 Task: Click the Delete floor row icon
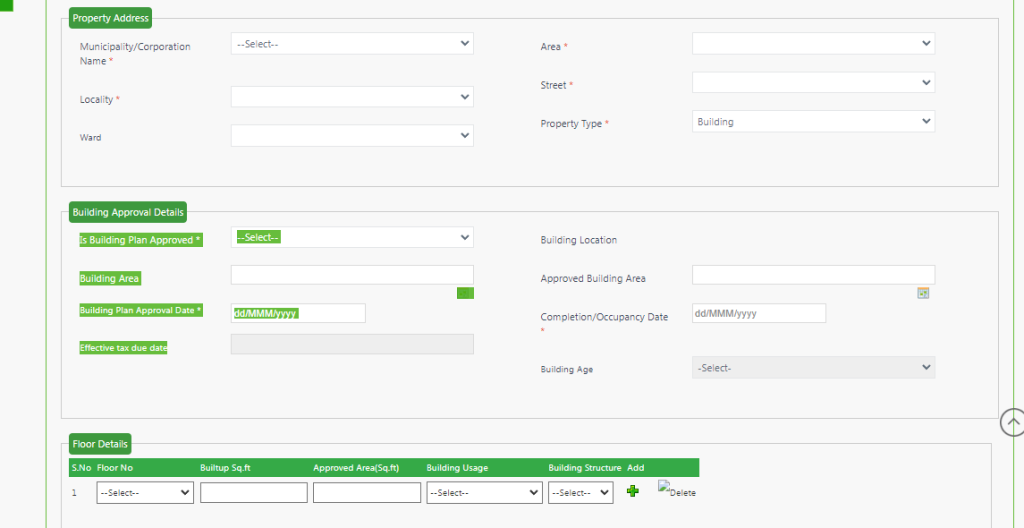point(676,490)
